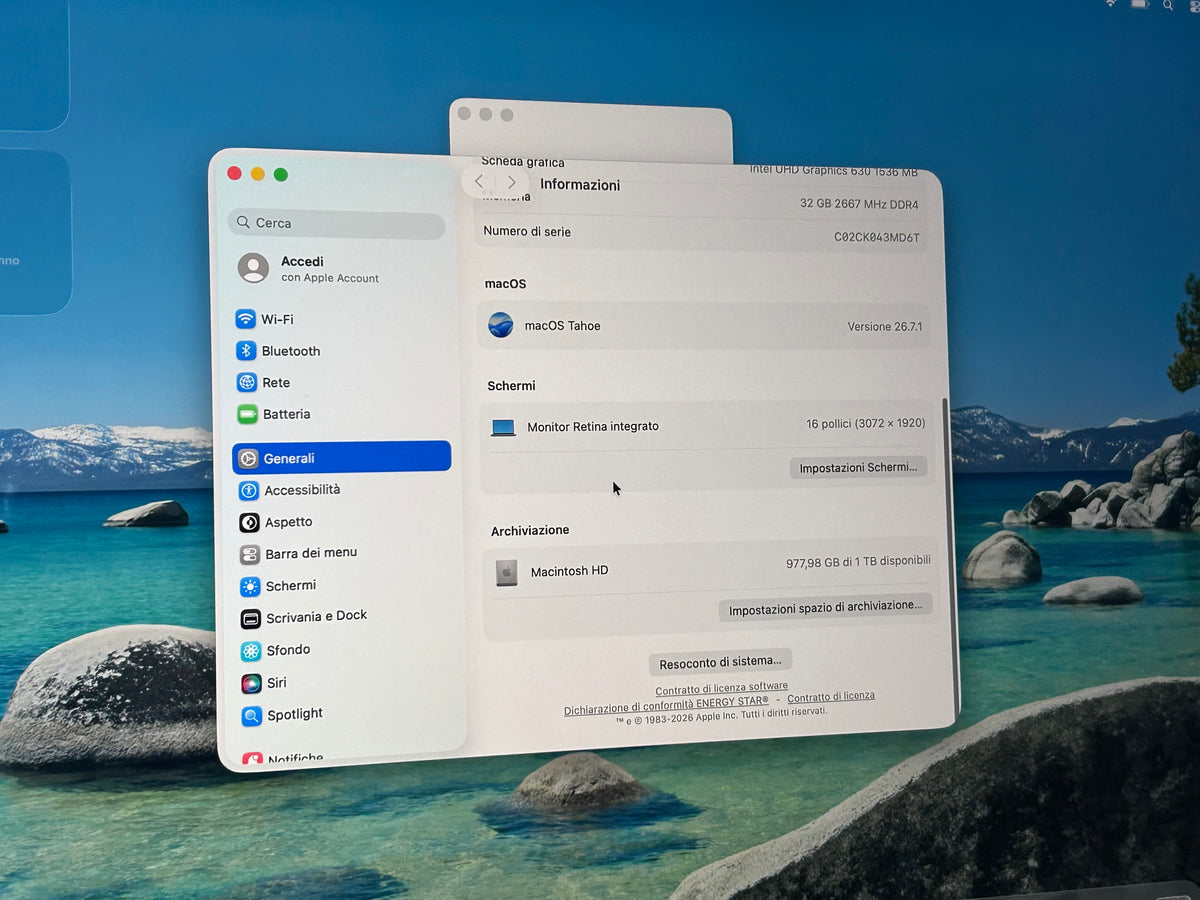Open Wi-Fi settings in the sidebar

265,319
